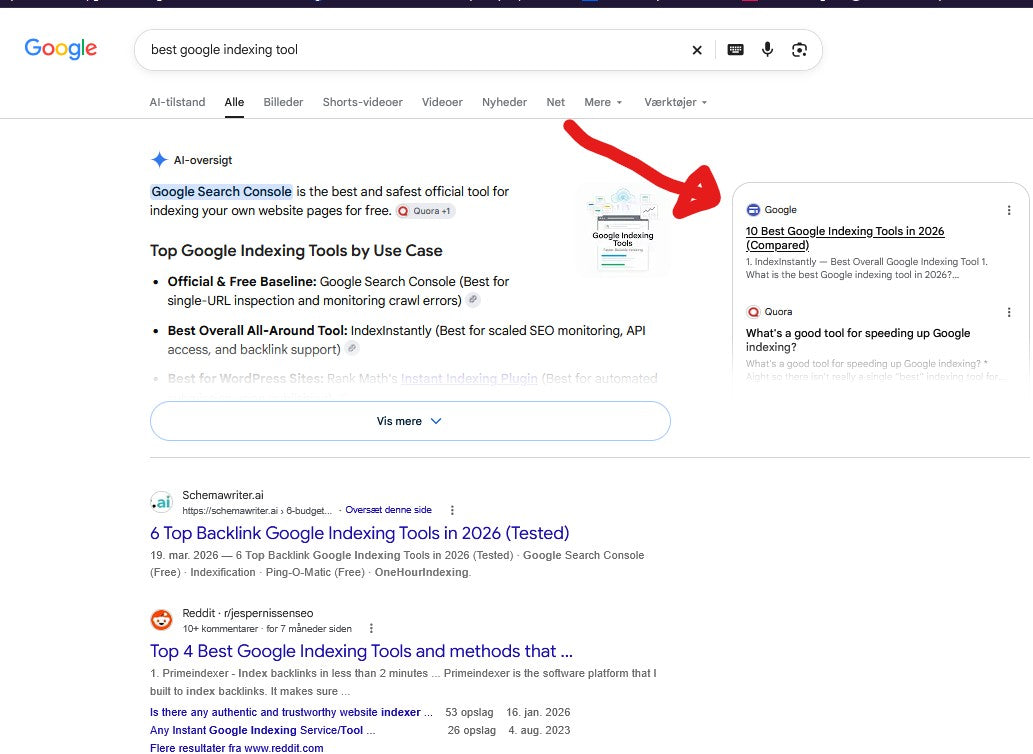
Task: Click '26 opslag' text in Reddit result
Action: coord(472,730)
